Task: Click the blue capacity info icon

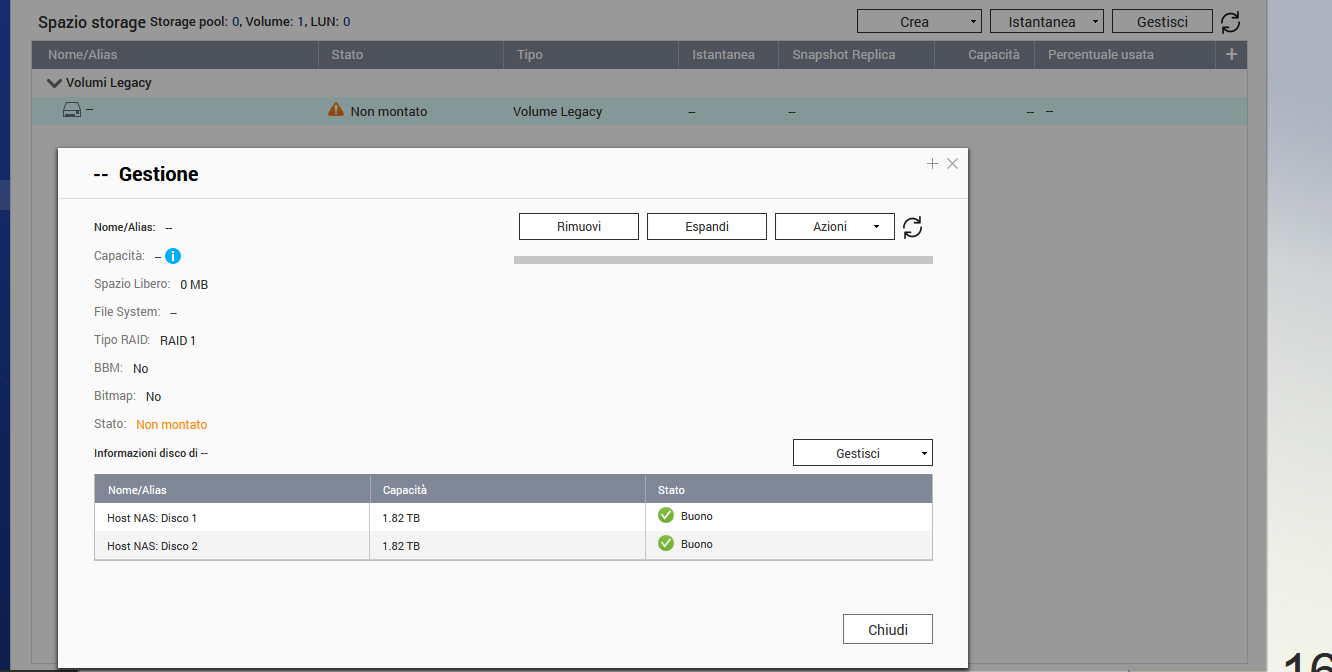Action: point(173,256)
